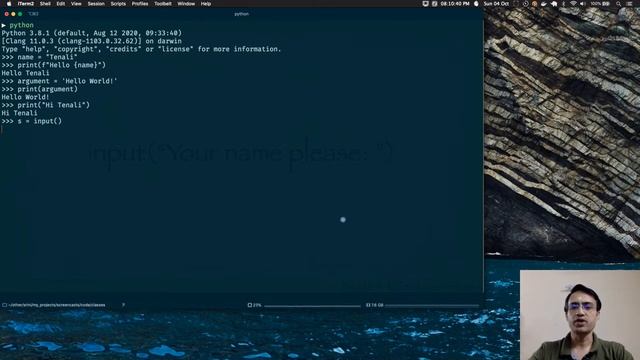This screenshot has width=640, height=360.
Task: Click the date Sun 04 Oct
Action: tap(496, 4)
